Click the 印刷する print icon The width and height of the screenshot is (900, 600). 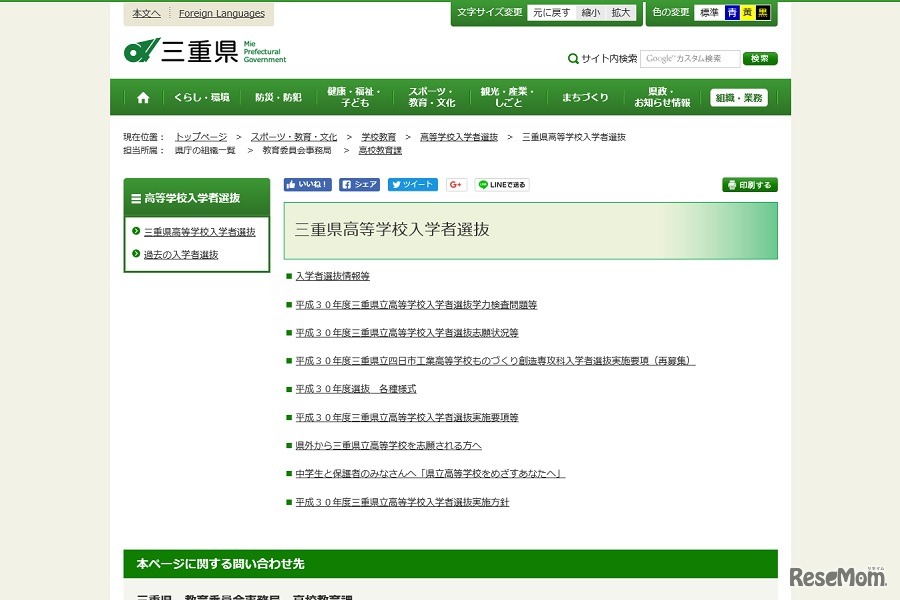point(749,184)
